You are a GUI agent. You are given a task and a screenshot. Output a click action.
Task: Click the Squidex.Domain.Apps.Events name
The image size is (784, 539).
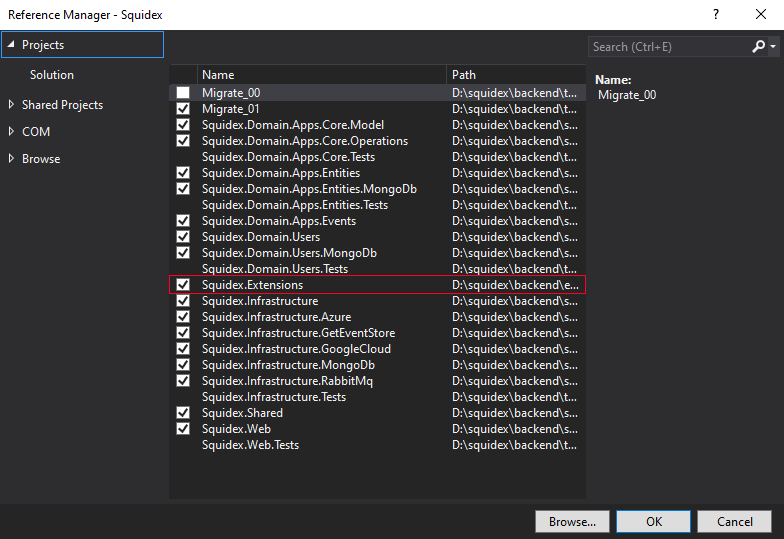click(x=279, y=220)
